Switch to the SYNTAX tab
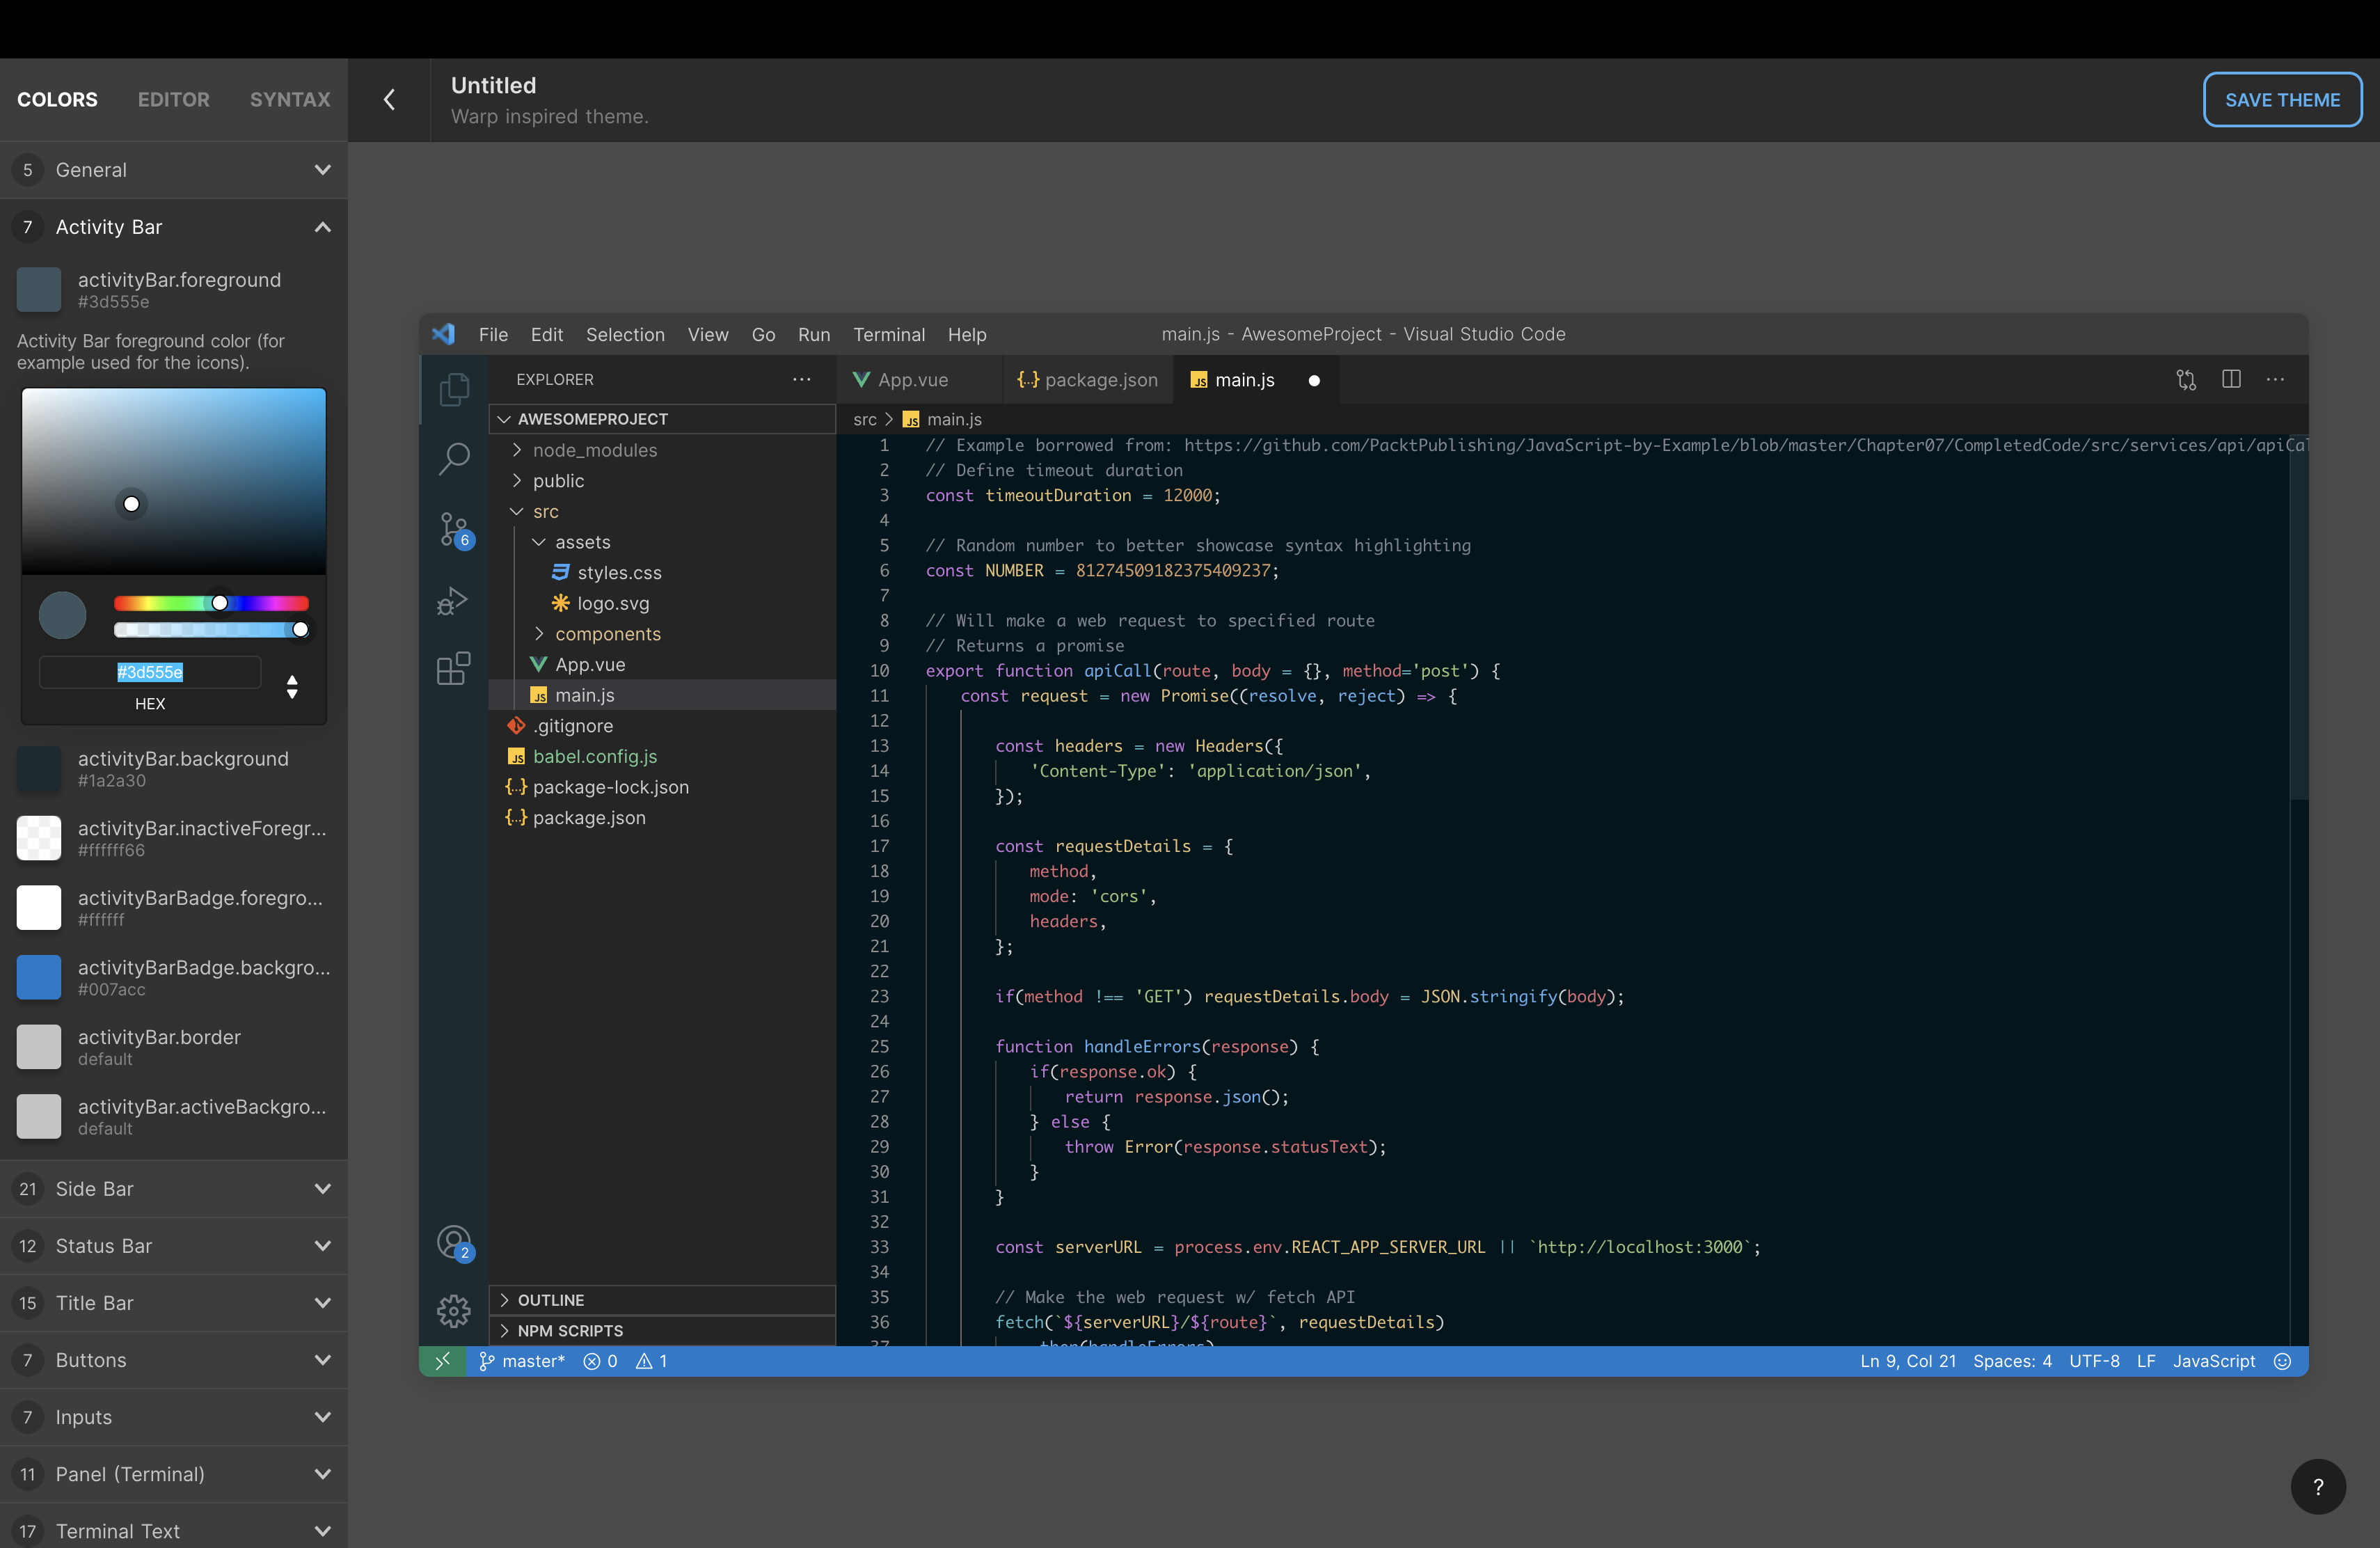2380x1548 pixels. [289, 99]
